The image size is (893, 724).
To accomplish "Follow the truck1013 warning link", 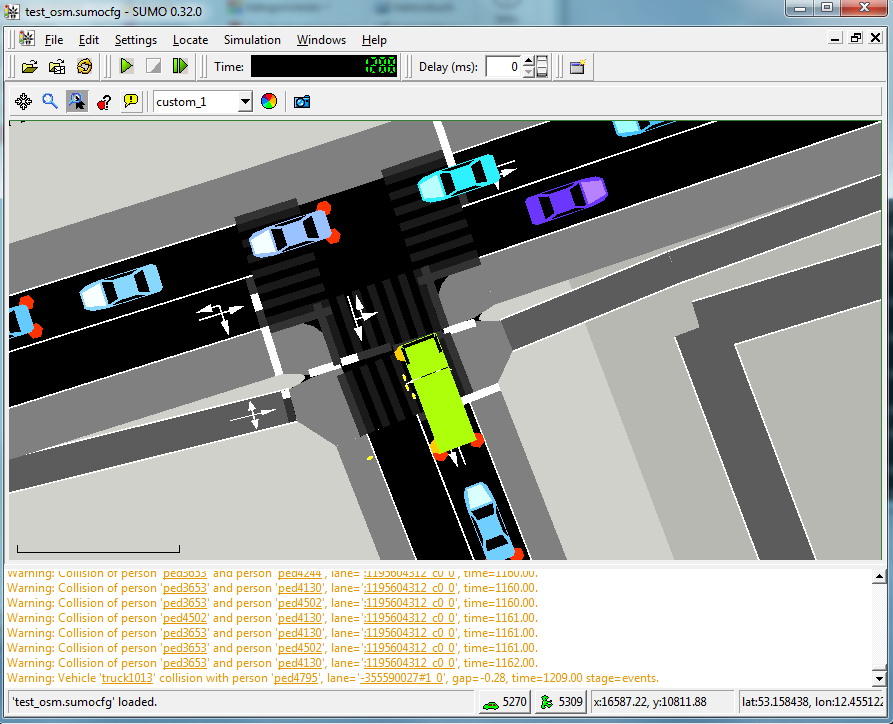I will click(x=126, y=678).
